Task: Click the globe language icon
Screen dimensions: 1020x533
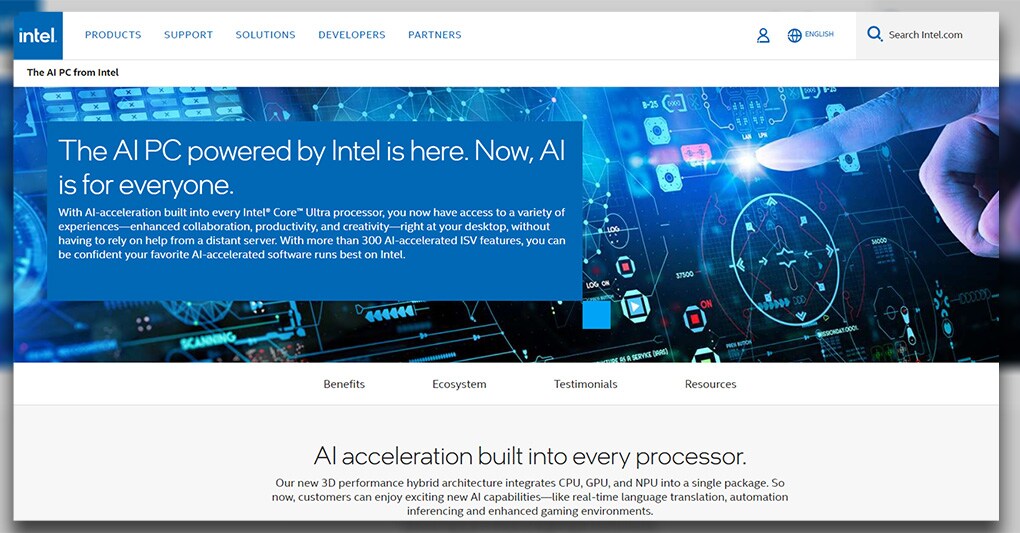Action: click(794, 35)
